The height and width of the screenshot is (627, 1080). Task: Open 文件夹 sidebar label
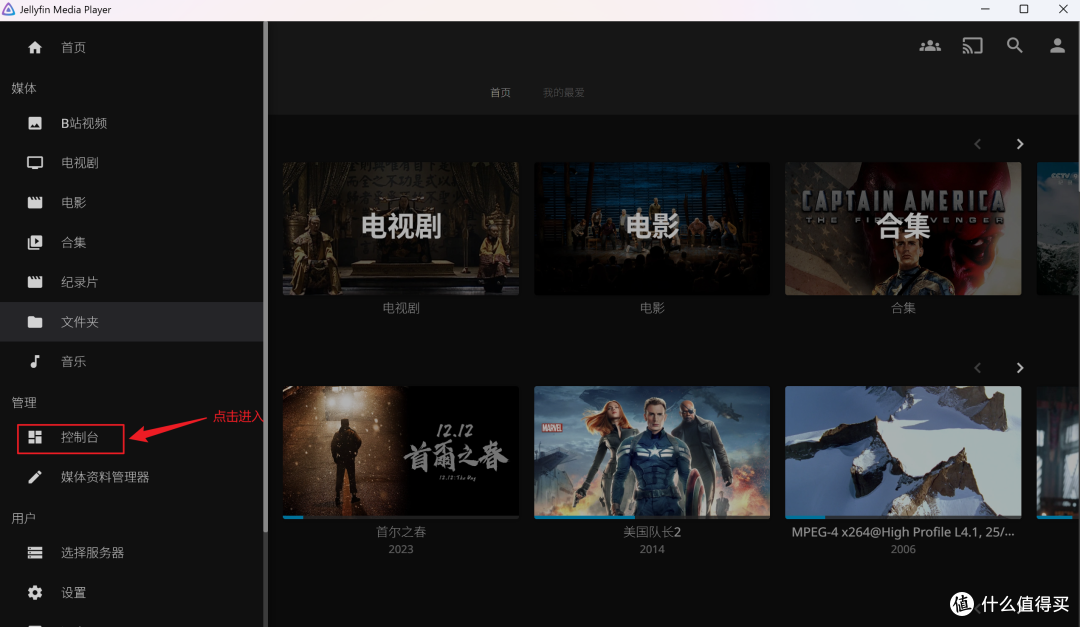pos(80,322)
